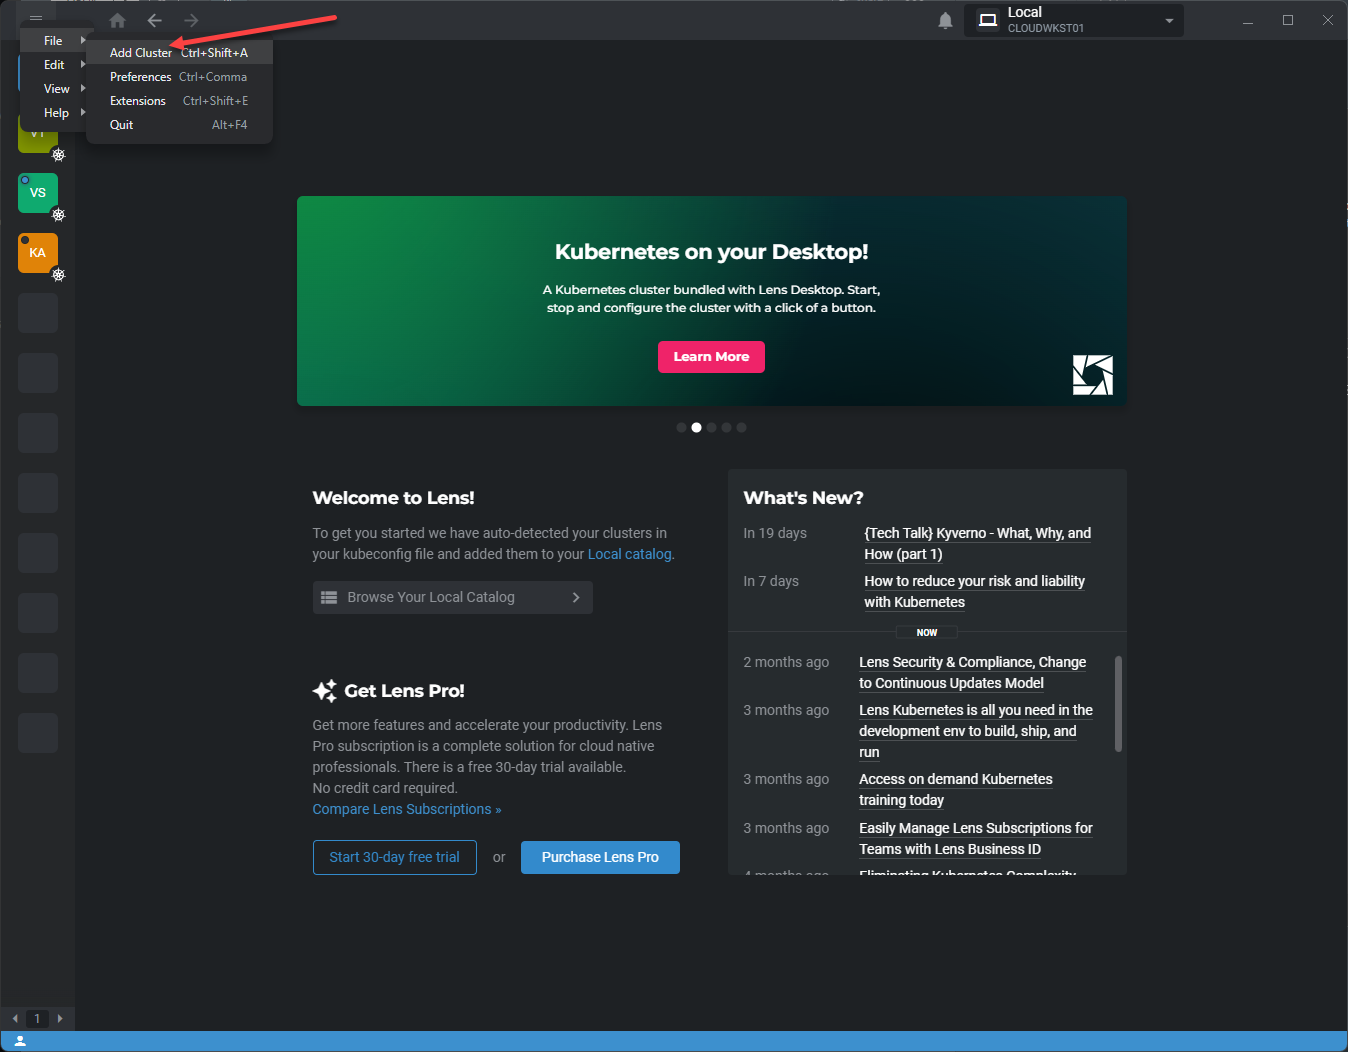Click the hotbar number 1 indicator

pyautogui.click(x=37, y=1018)
